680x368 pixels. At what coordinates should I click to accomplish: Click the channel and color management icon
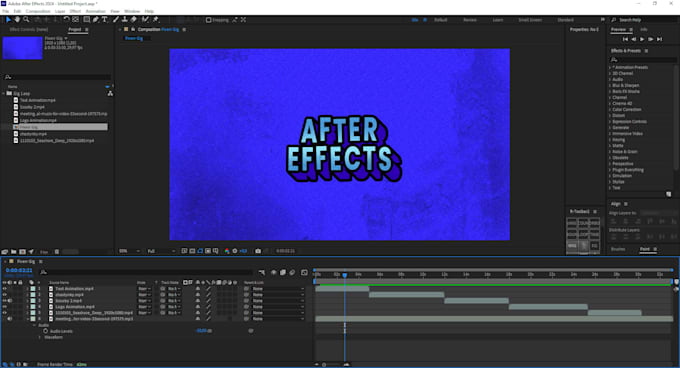point(227,251)
